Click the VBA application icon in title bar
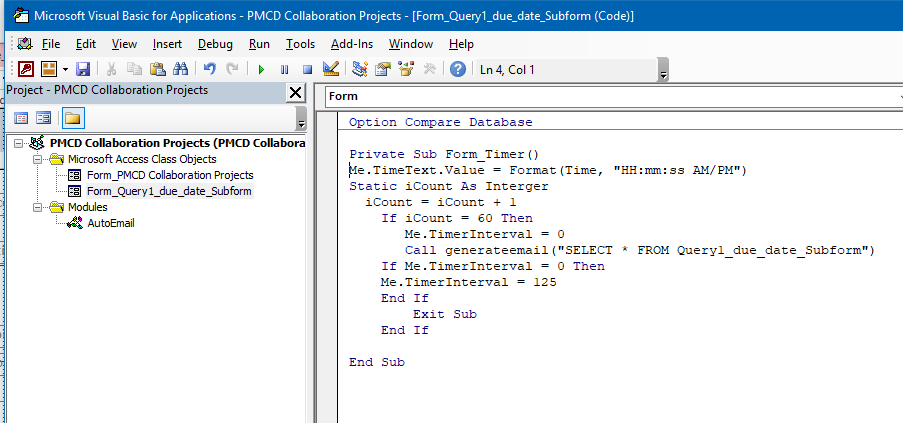The width and height of the screenshot is (903, 423). click(x=21, y=15)
